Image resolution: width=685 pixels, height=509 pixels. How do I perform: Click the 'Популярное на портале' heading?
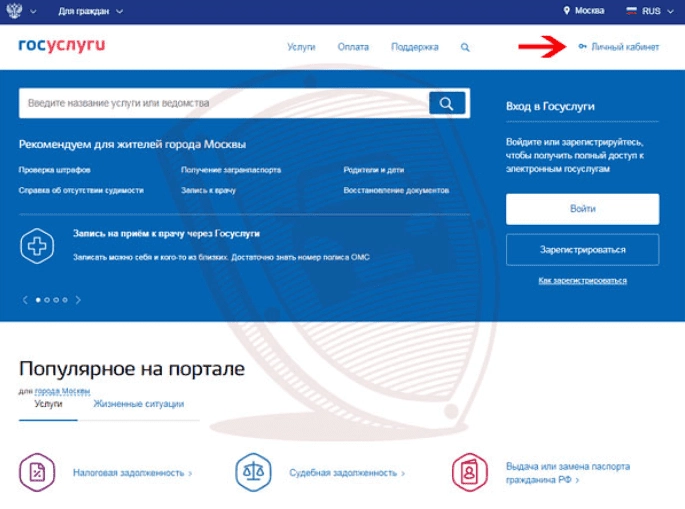click(132, 369)
